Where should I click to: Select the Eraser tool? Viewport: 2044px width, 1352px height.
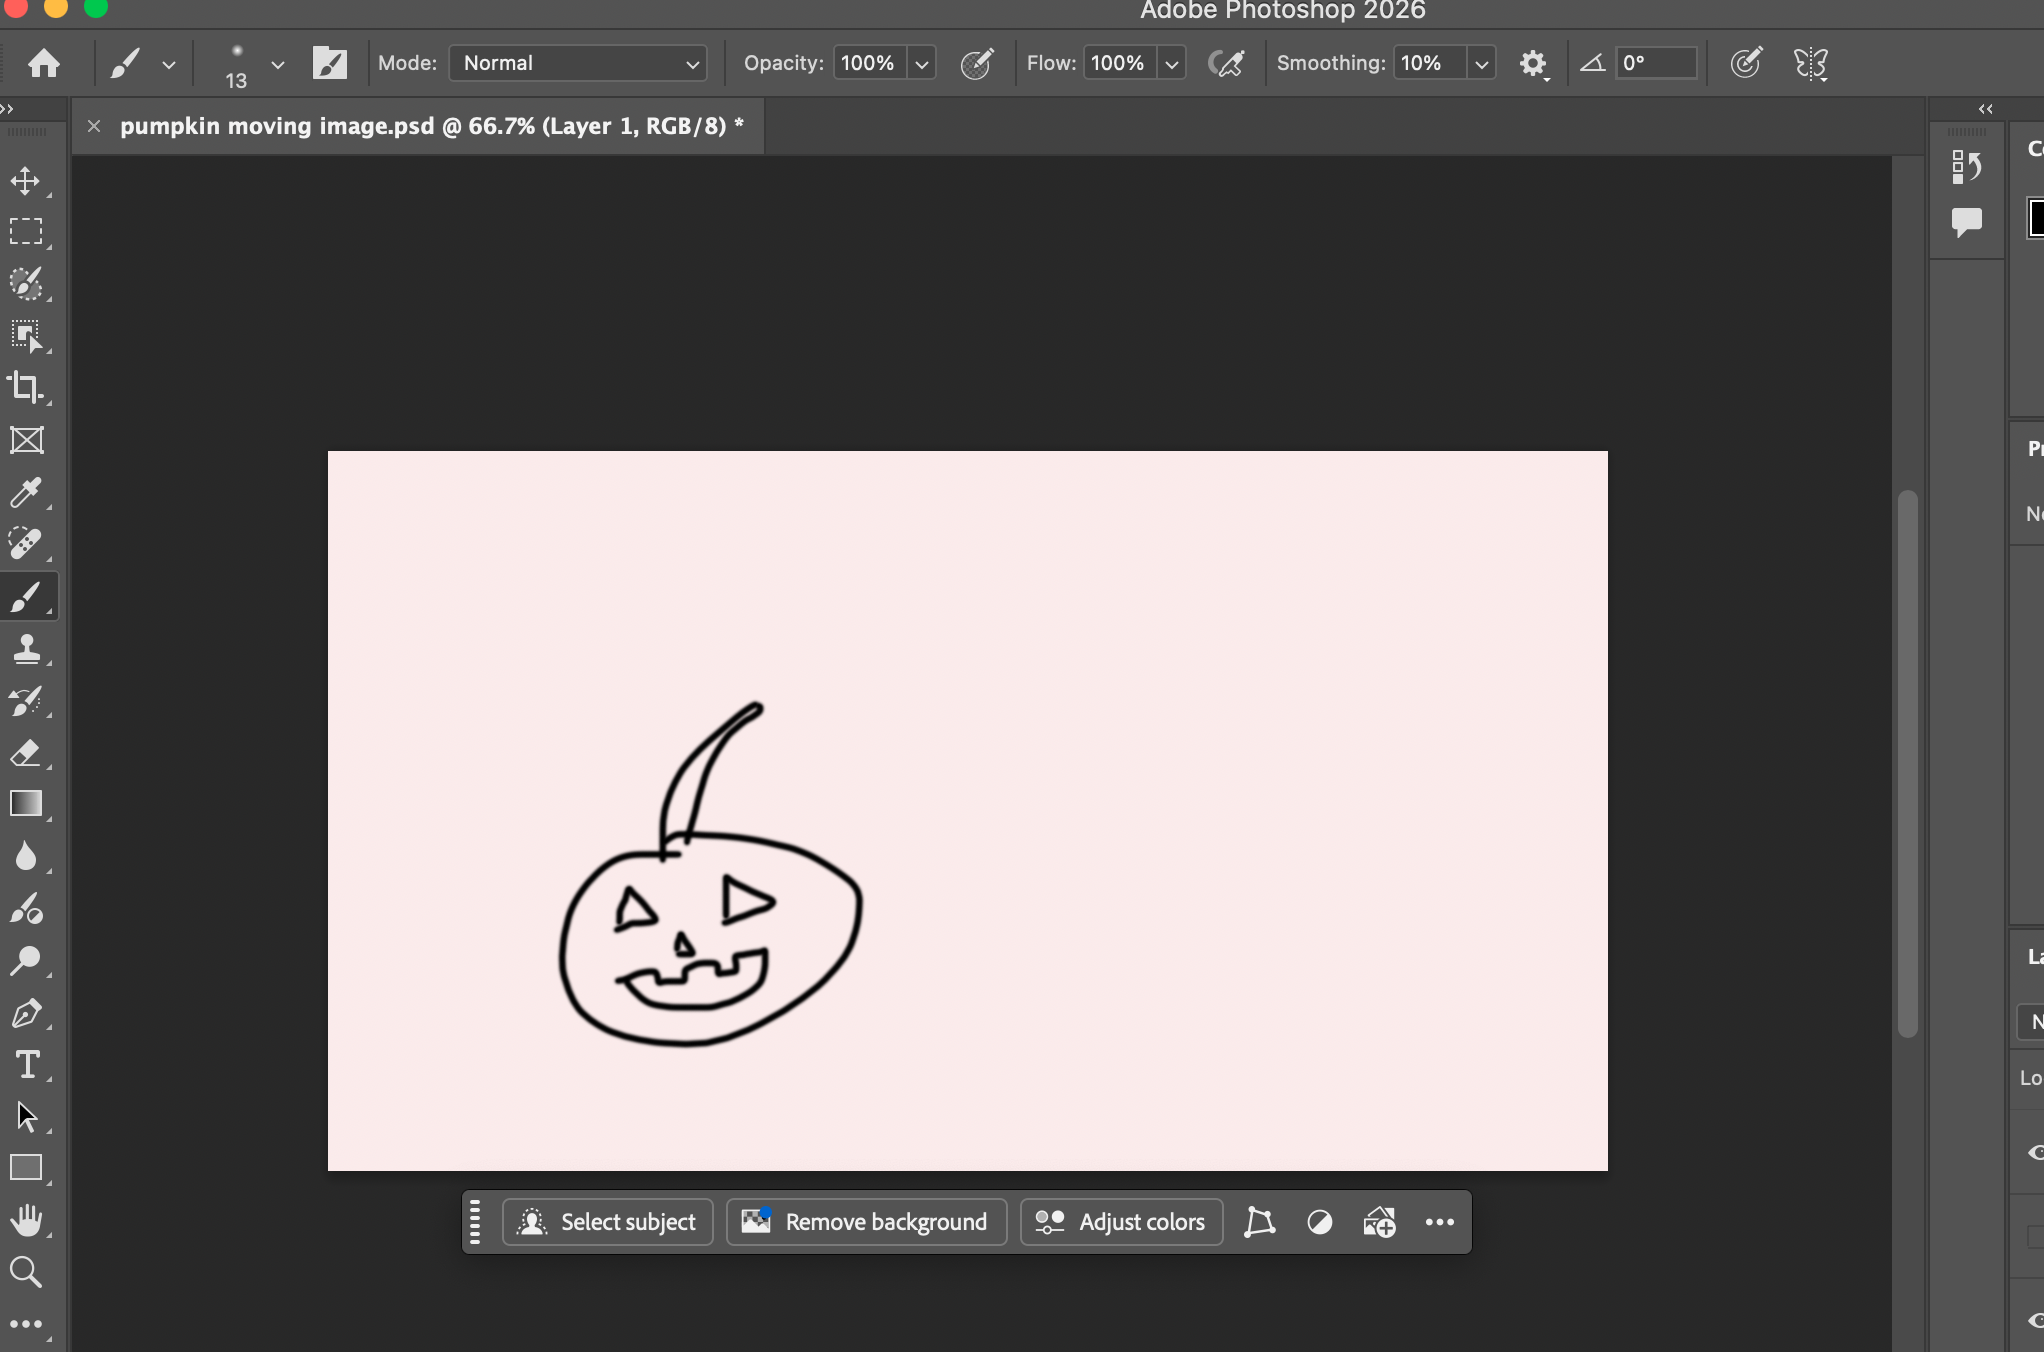25,753
